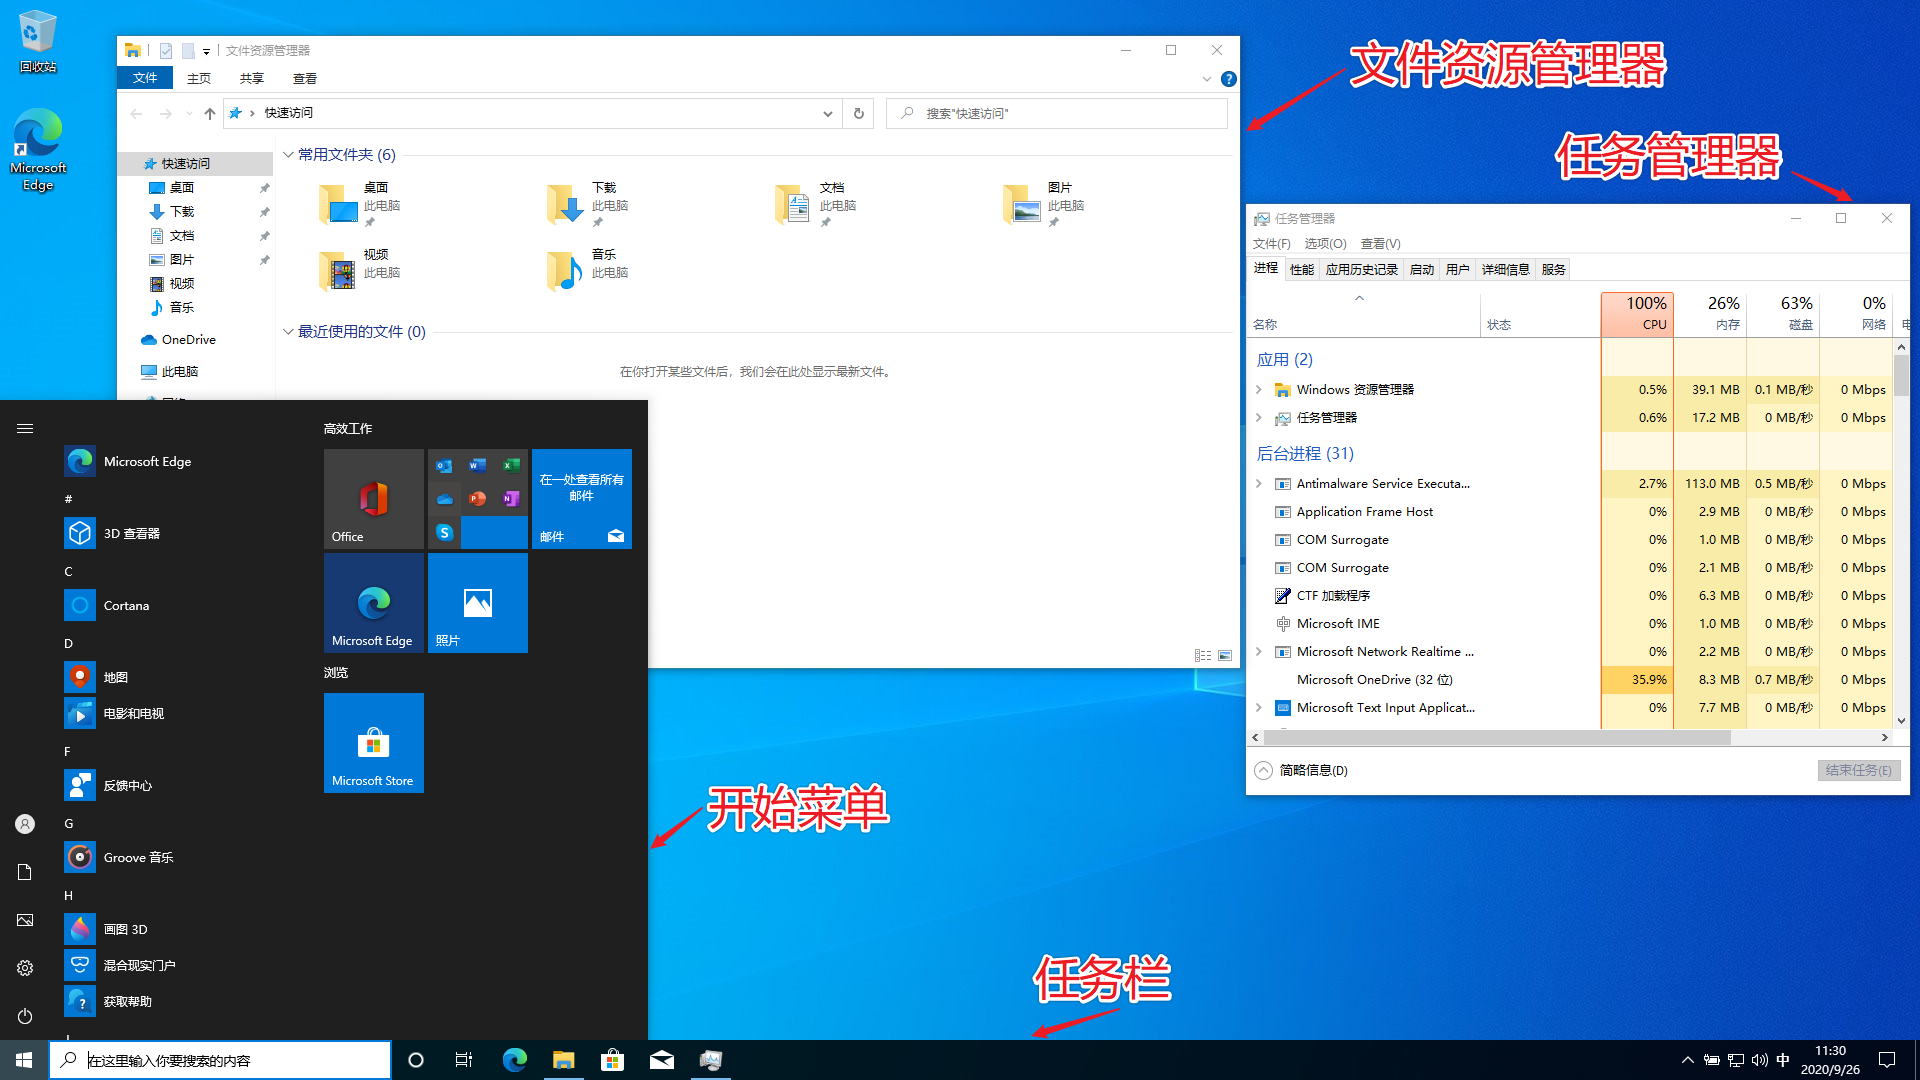Open the Microsoft Store tile

pos(374,743)
